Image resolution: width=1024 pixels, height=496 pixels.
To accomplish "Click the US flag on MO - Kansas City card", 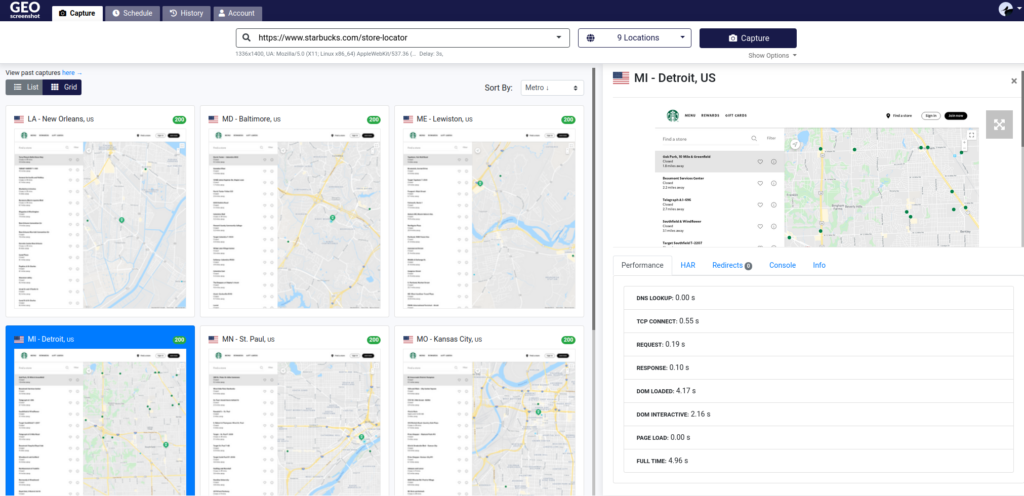I will click(x=408, y=339).
